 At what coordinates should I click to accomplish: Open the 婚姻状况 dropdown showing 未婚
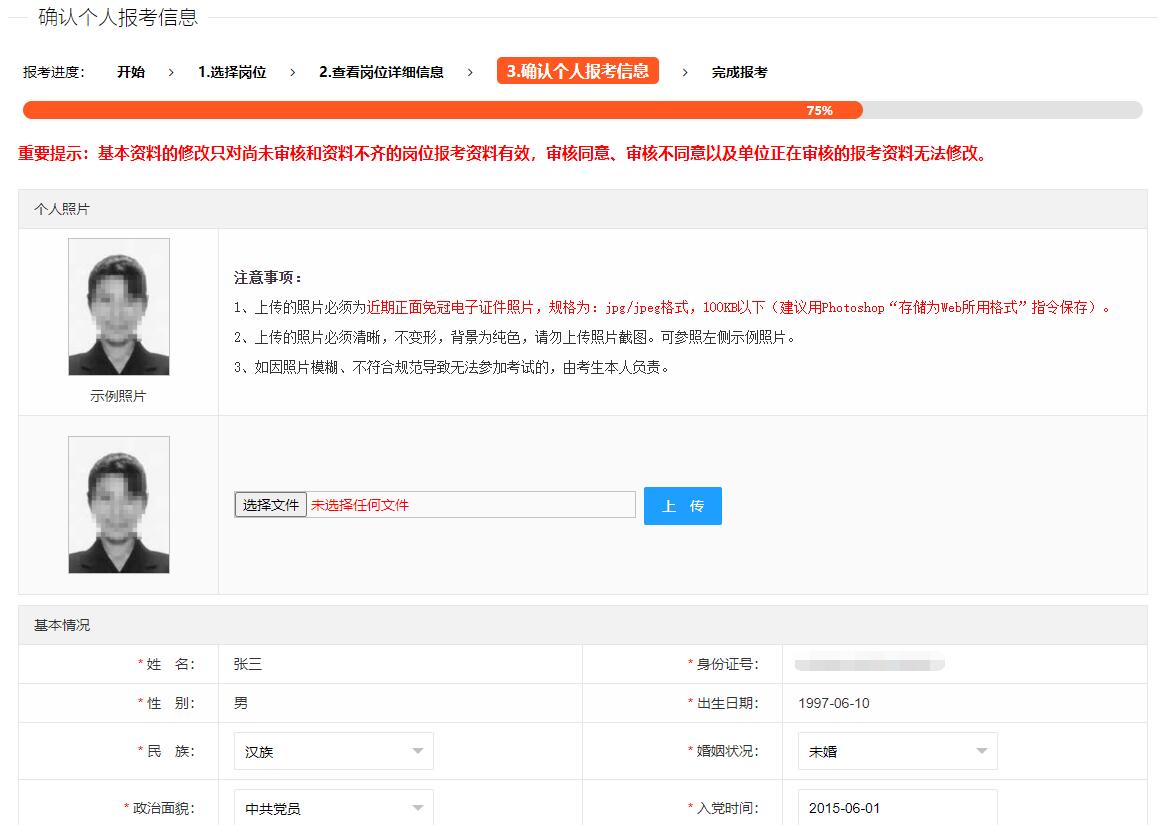pyautogui.click(x=895, y=751)
